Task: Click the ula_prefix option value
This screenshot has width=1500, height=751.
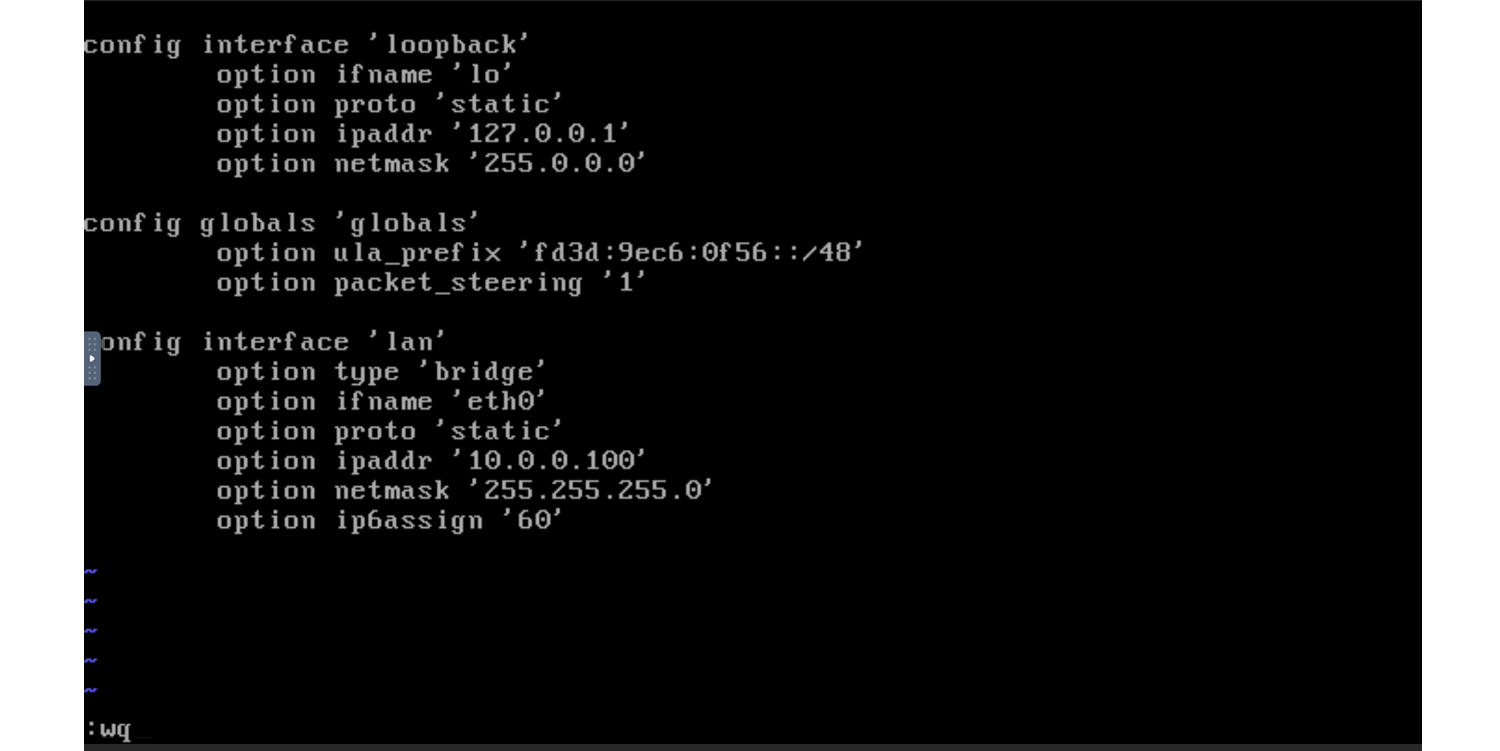Action: (690, 253)
